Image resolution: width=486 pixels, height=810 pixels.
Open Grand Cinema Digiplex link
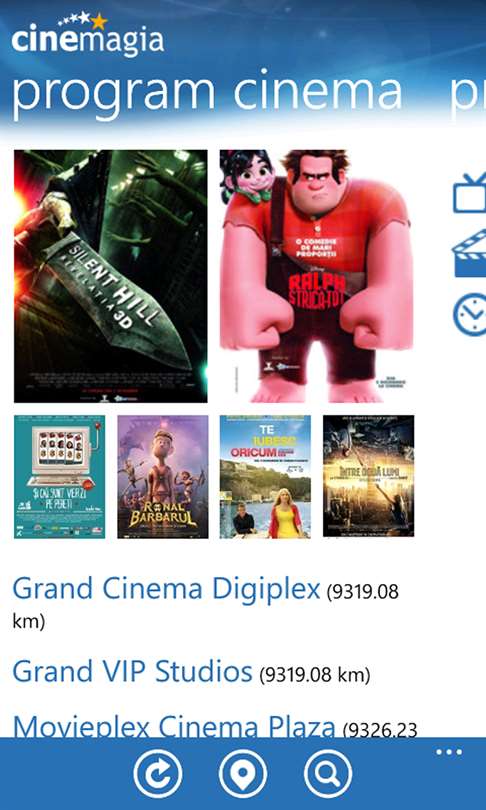tap(166, 588)
